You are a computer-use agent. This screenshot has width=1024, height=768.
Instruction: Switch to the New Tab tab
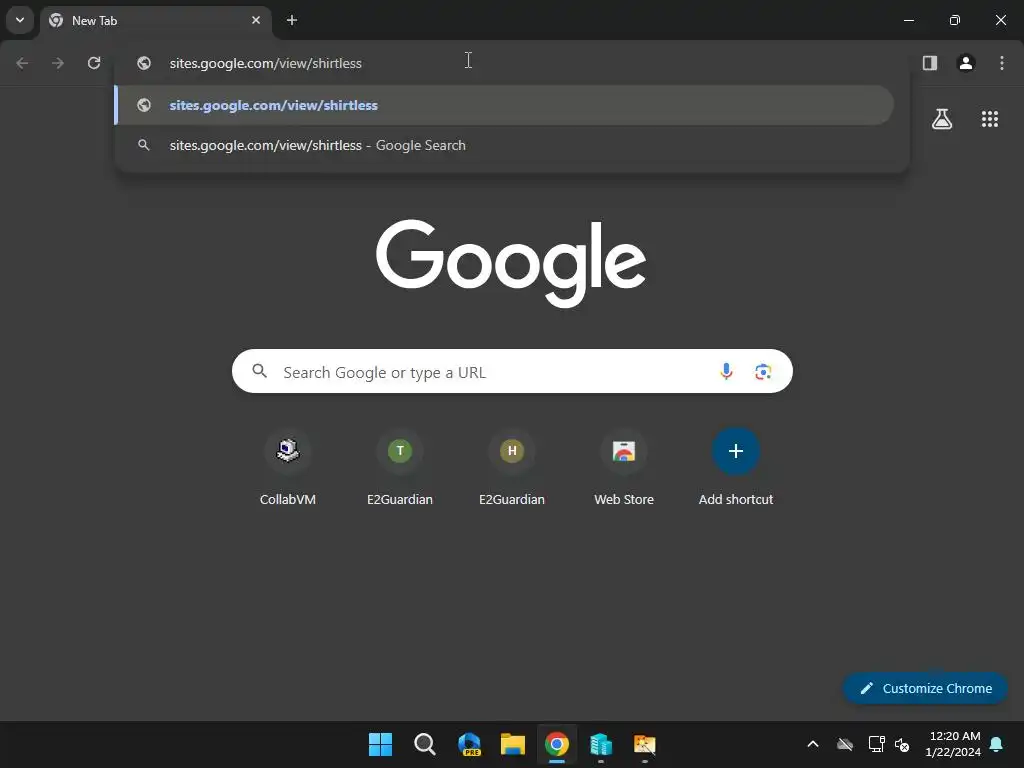coord(155,20)
